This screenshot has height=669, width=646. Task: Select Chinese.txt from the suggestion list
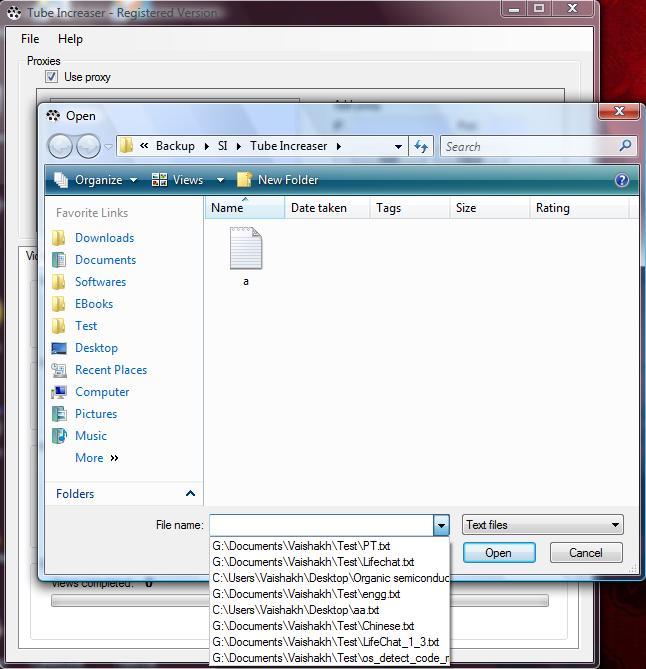[x=330, y=626]
